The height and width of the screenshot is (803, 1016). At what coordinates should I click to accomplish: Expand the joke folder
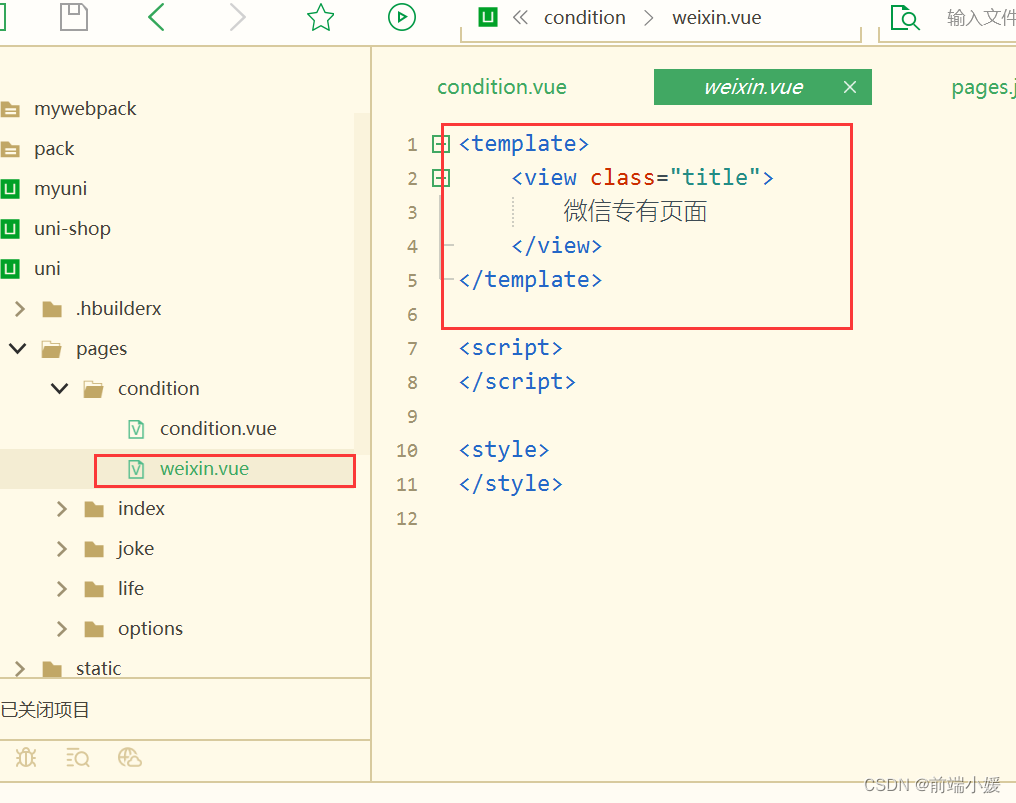click(62, 549)
